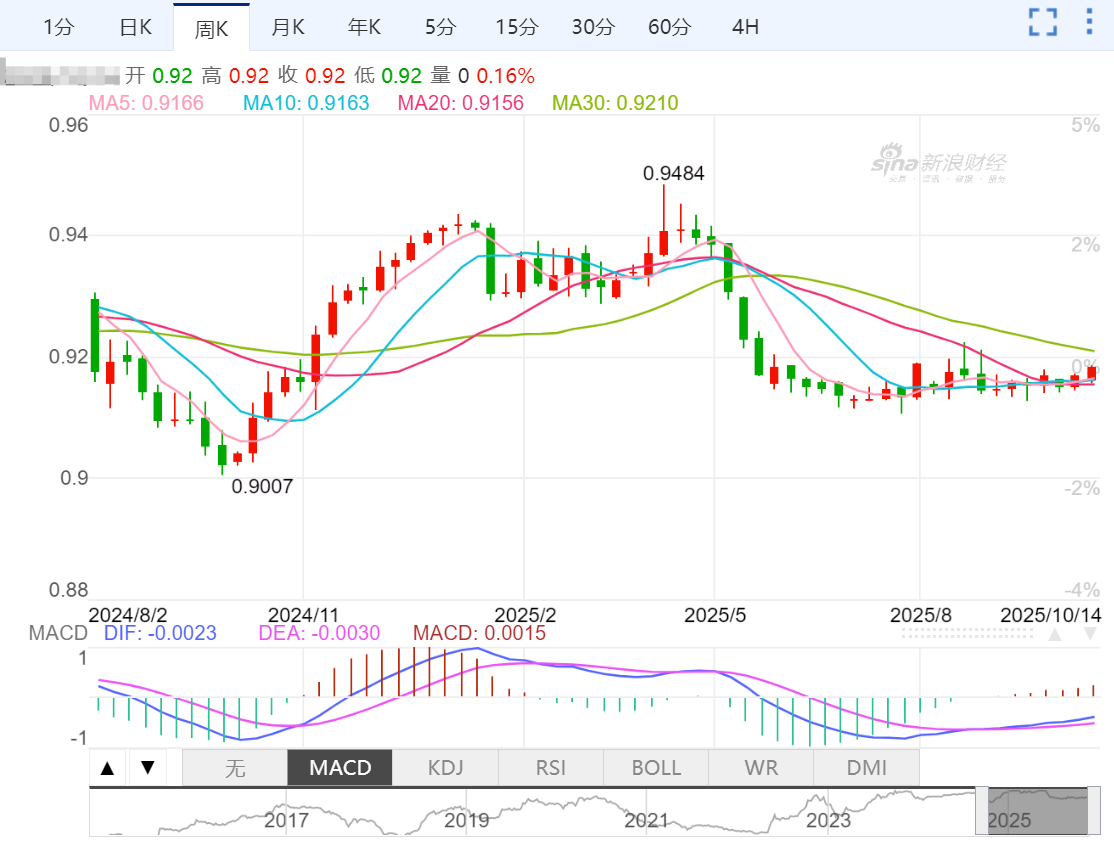The width and height of the screenshot is (1114, 844).
Task: Switch to the 日K daily chart tab
Action: (x=135, y=27)
